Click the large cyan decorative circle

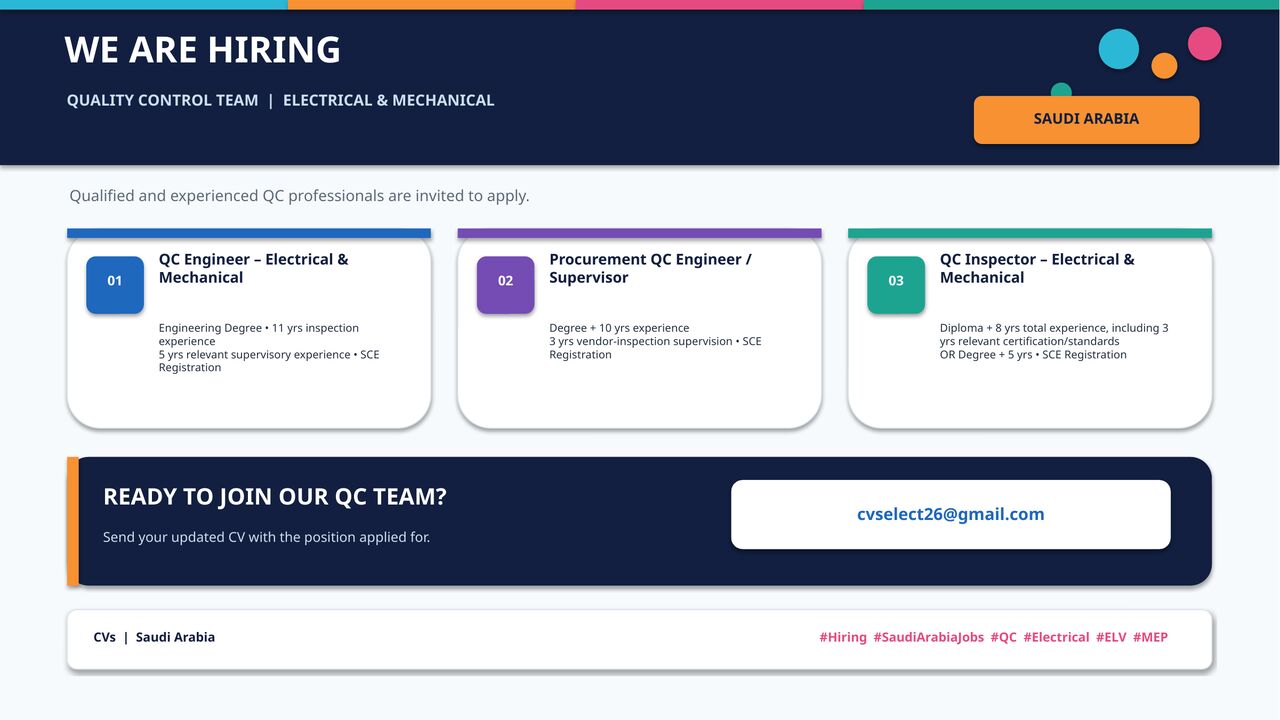coord(1119,49)
